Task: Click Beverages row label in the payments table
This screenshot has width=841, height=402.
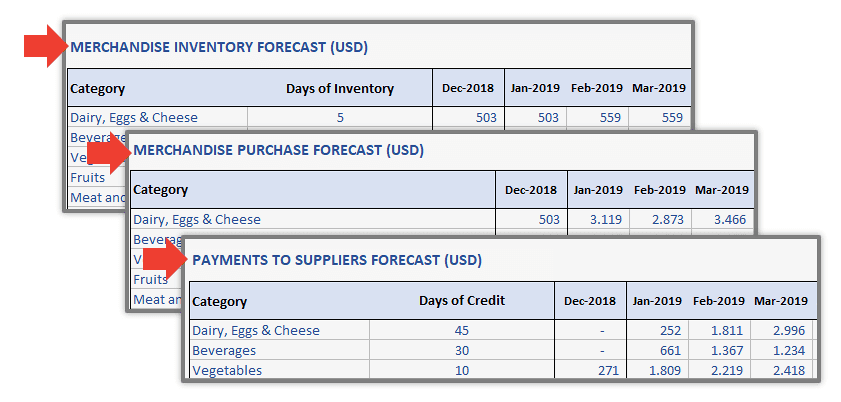Action: point(224,351)
